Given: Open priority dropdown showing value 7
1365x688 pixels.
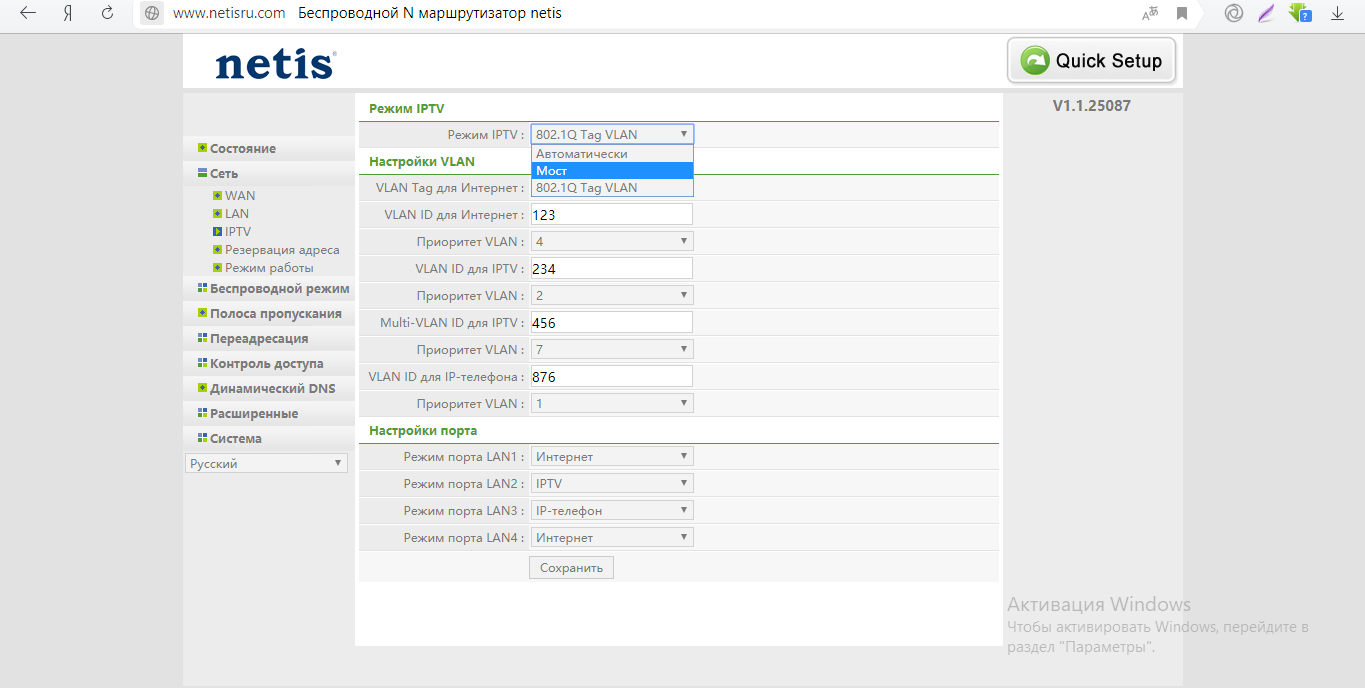Looking at the screenshot, I should click(612, 349).
